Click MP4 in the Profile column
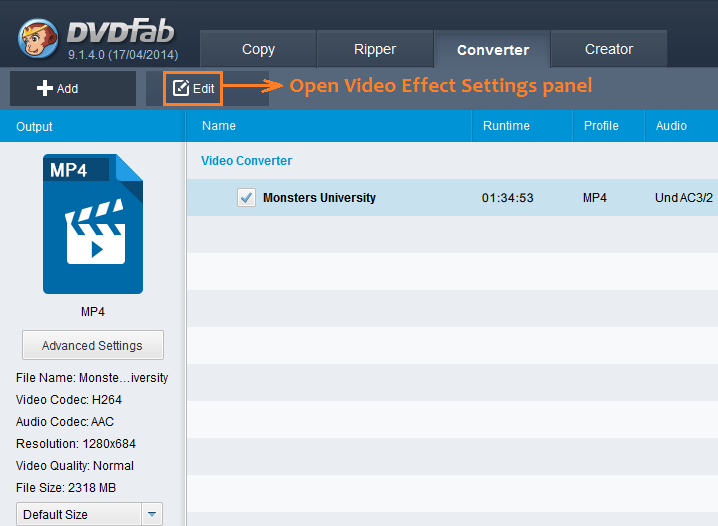Image resolution: width=718 pixels, height=526 pixels. coord(594,198)
